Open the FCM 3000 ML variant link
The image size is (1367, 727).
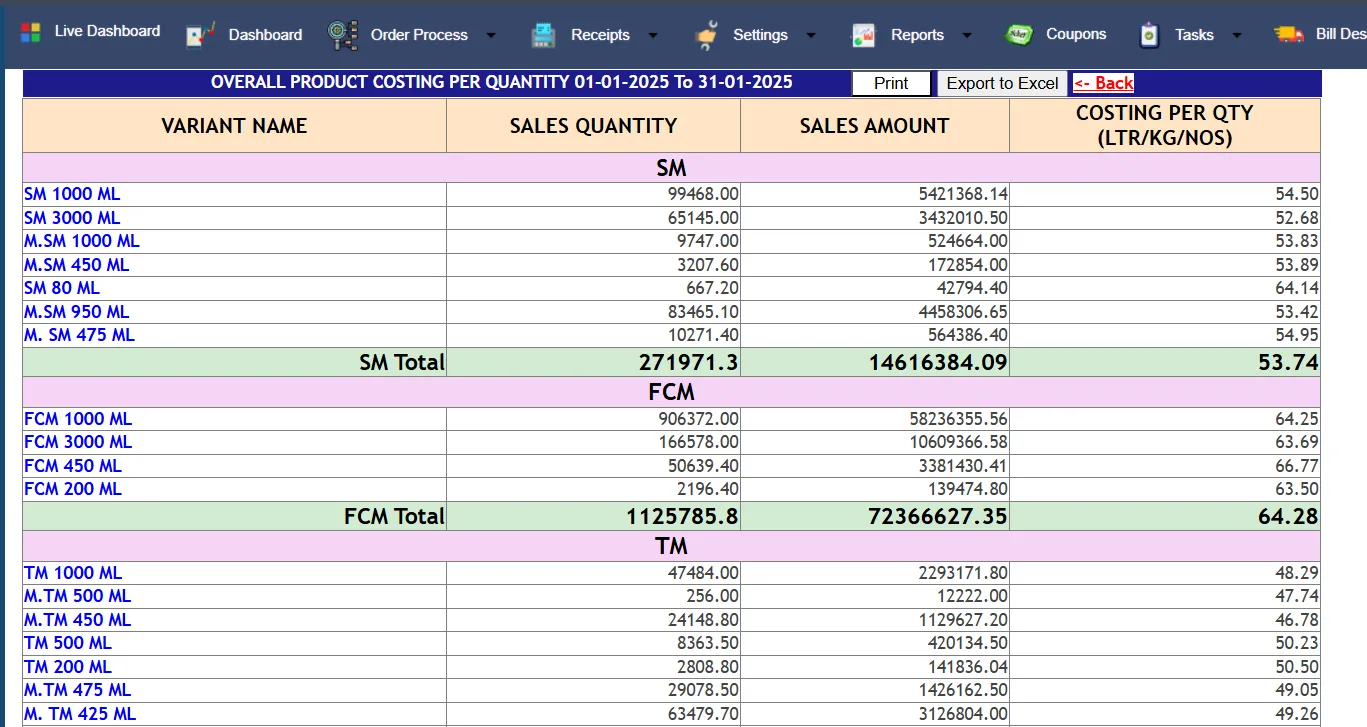[x=78, y=442]
